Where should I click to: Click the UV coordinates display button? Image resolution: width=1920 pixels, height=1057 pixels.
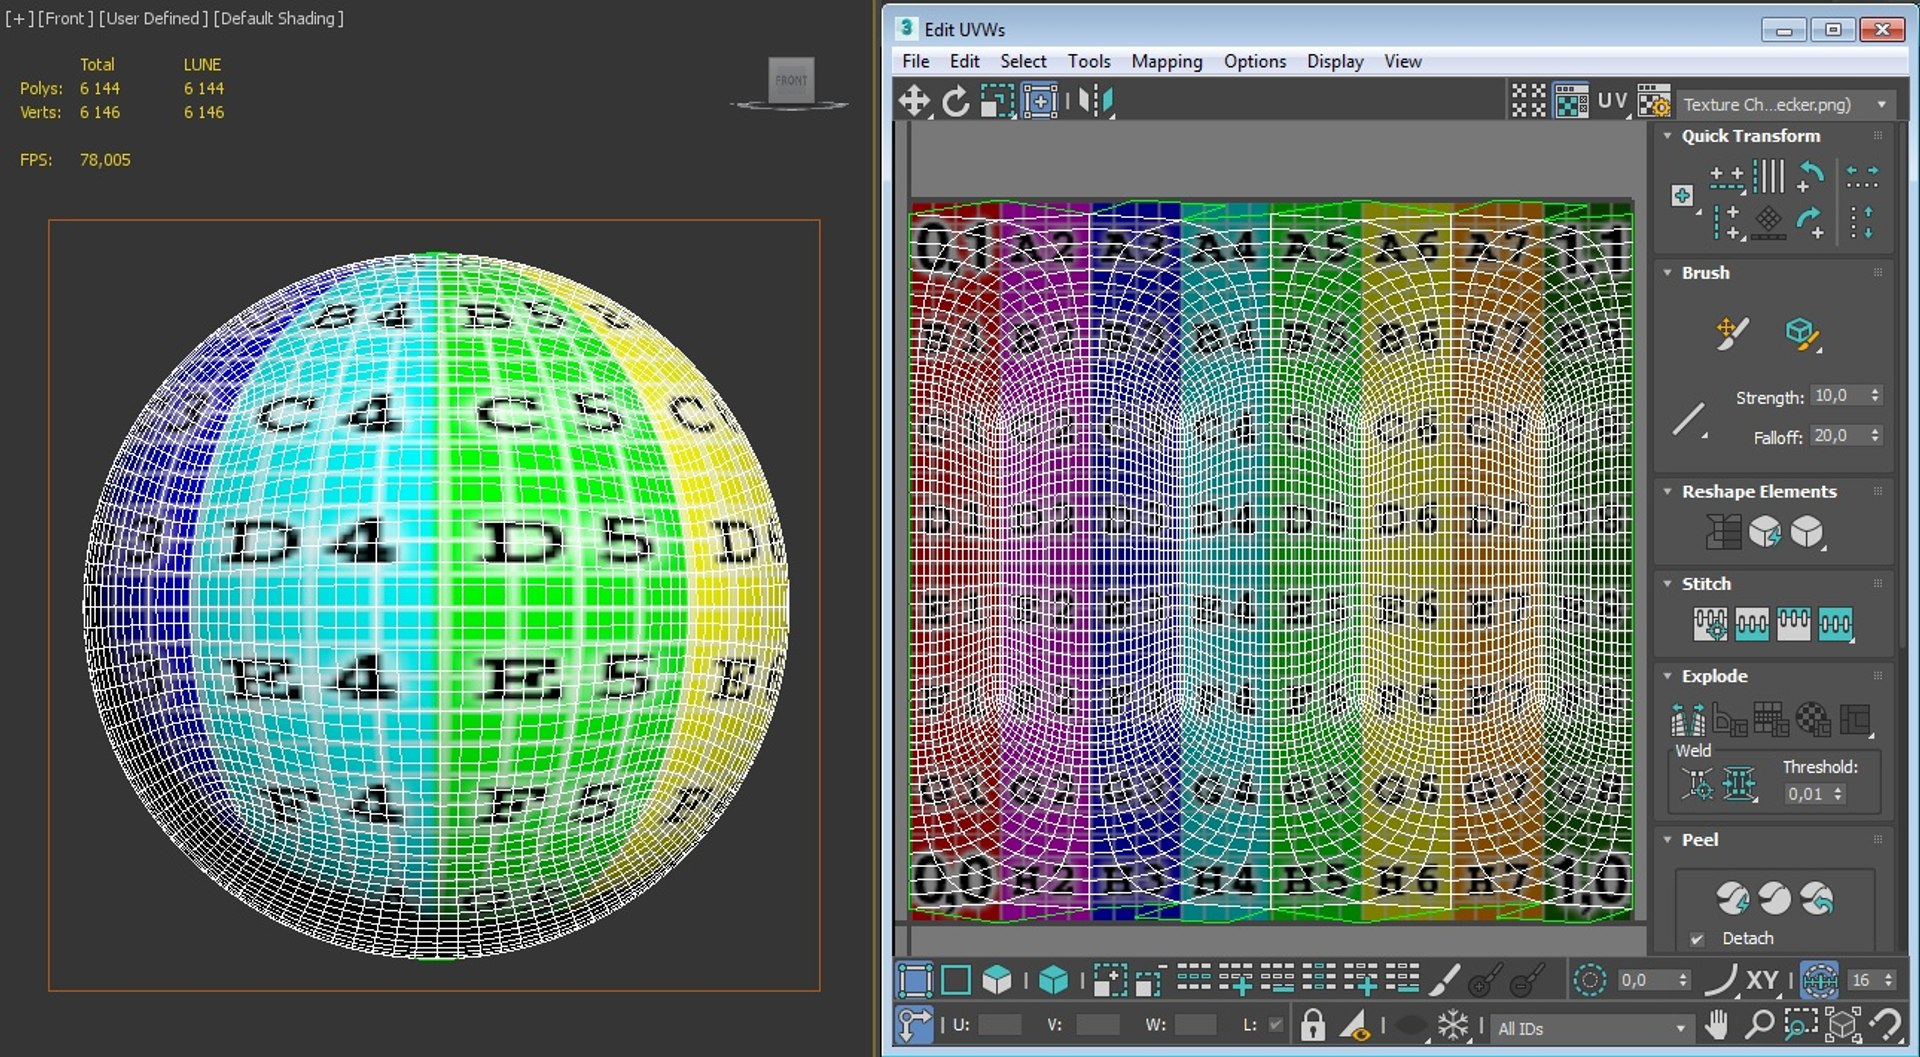(1612, 101)
